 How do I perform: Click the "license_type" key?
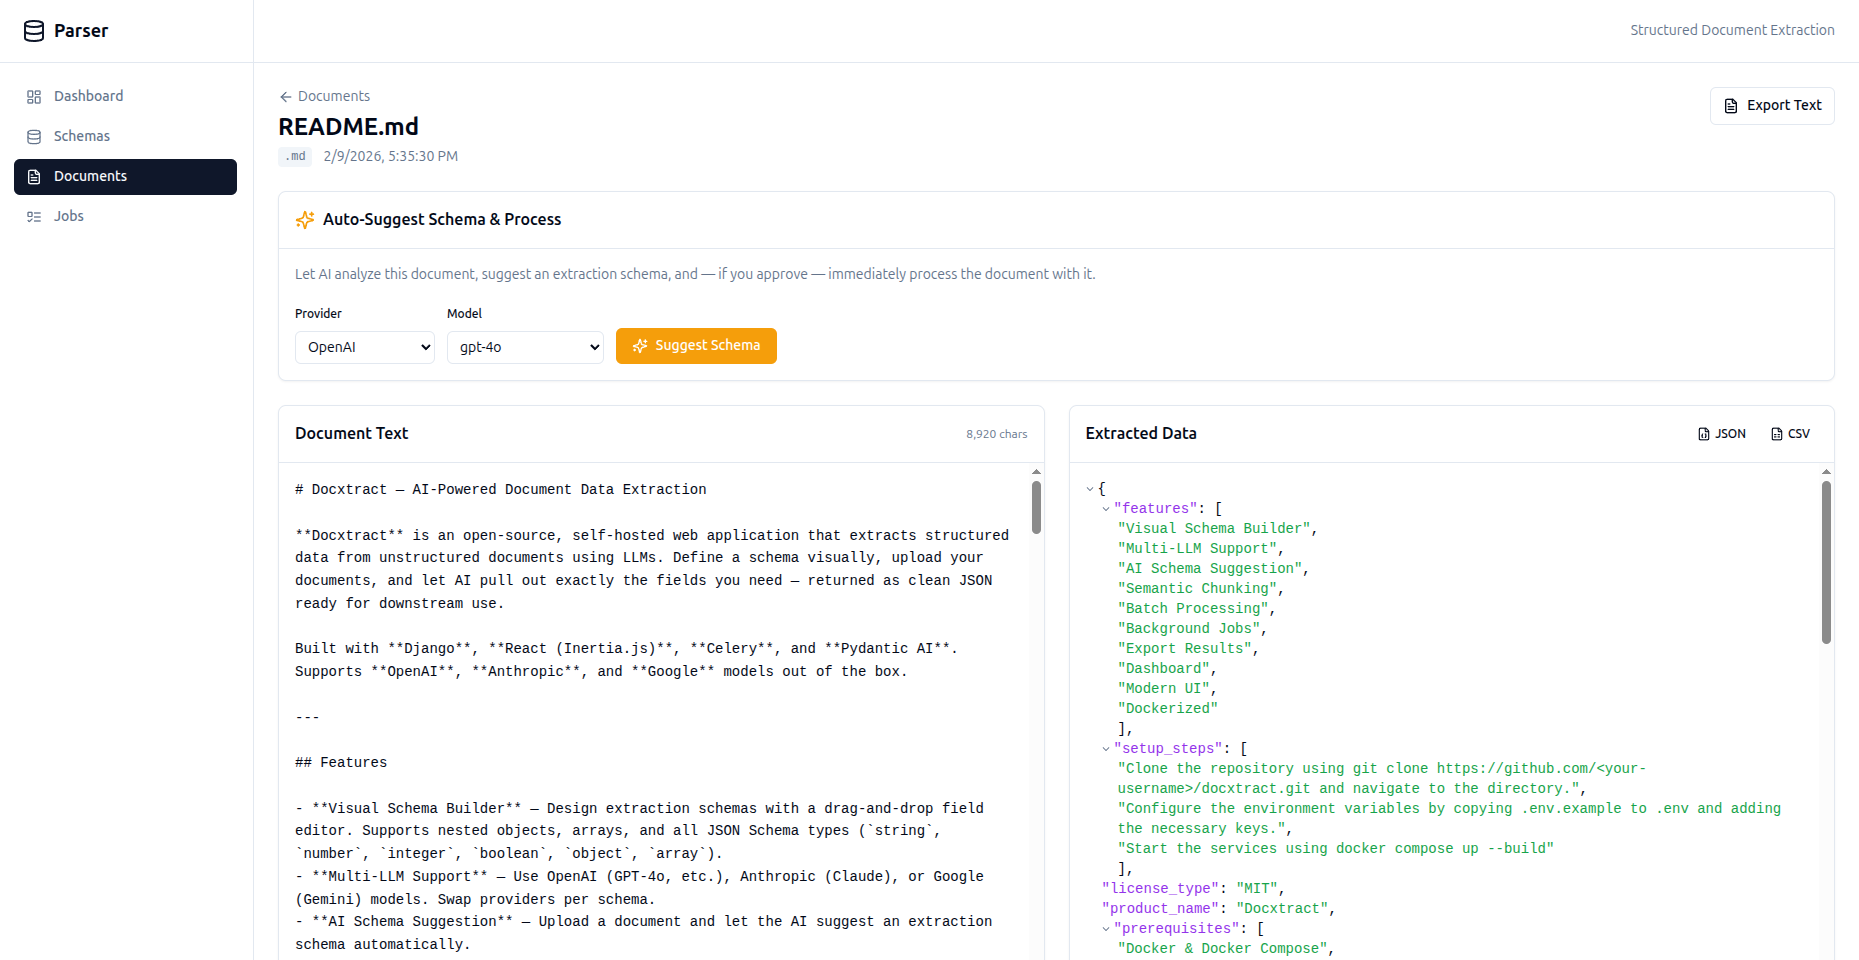(1160, 889)
